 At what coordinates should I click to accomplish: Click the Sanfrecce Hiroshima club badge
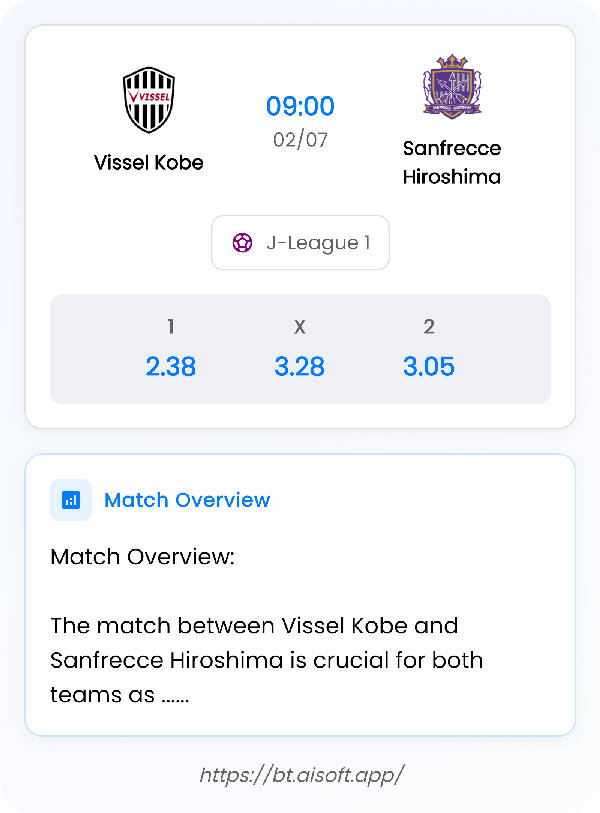point(452,88)
